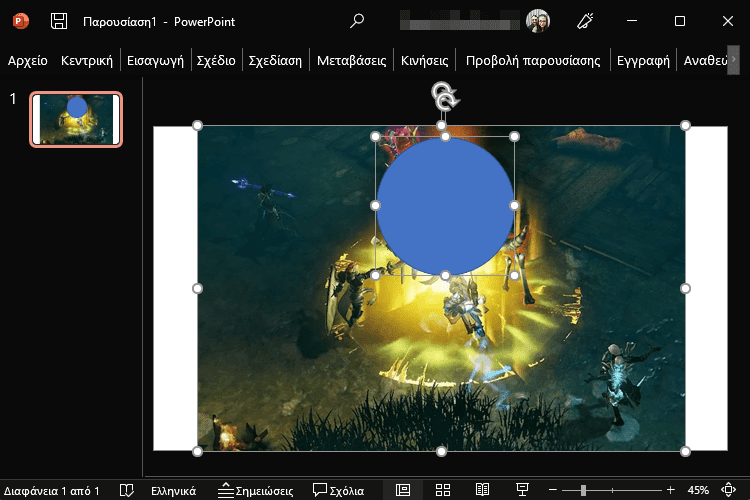Open the spell check book icon
Viewport: 750px width, 500px height.
[126, 490]
